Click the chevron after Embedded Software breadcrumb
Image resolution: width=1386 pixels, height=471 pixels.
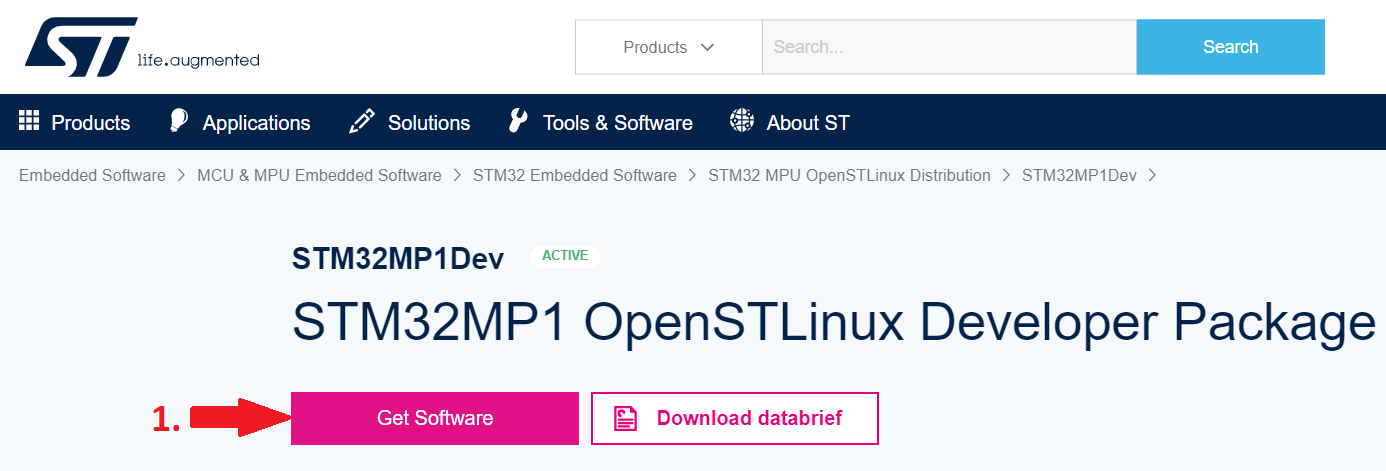coord(181,175)
